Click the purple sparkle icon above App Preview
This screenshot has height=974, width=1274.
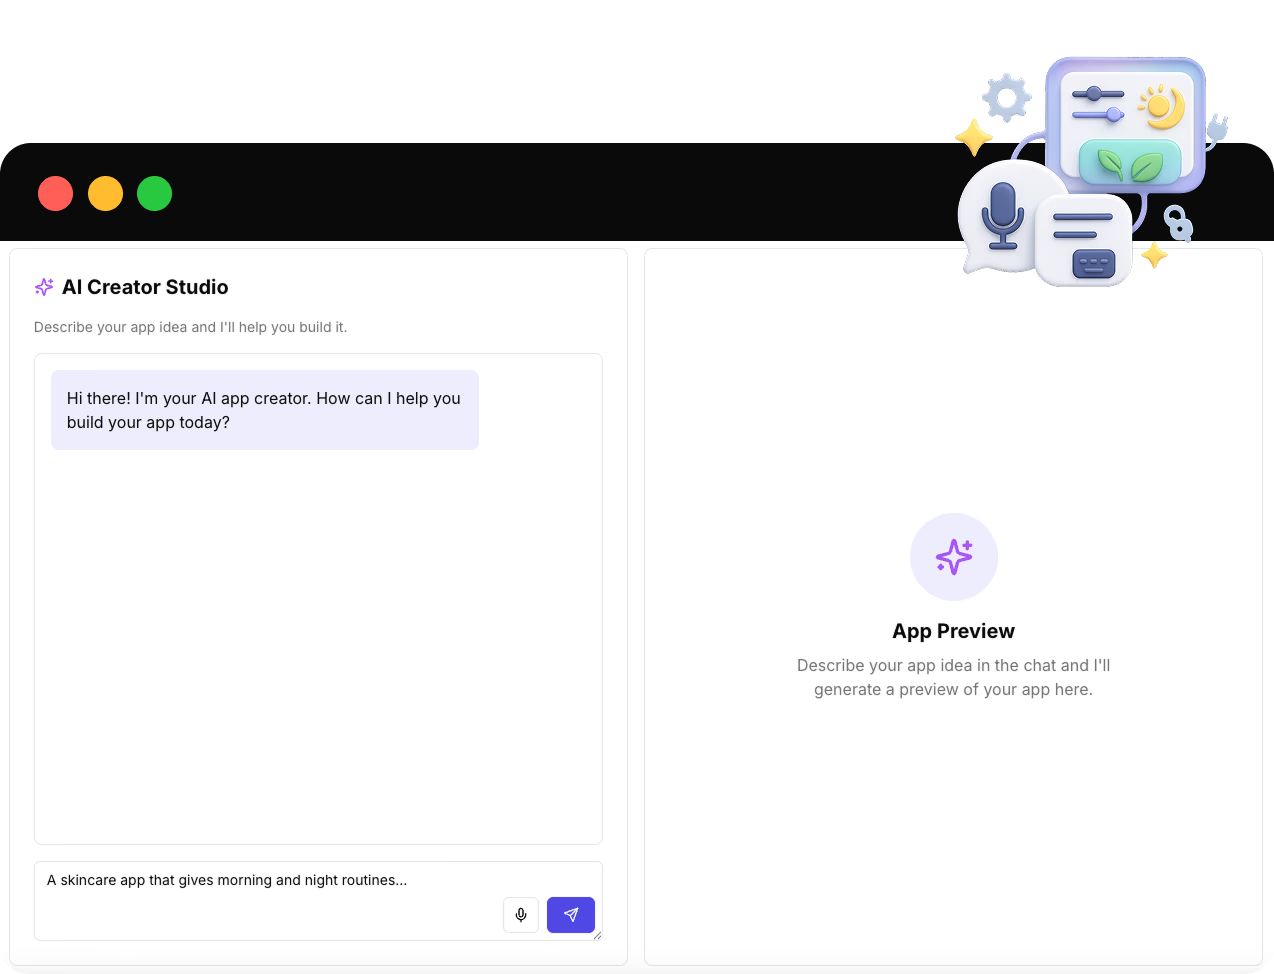(x=953, y=557)
